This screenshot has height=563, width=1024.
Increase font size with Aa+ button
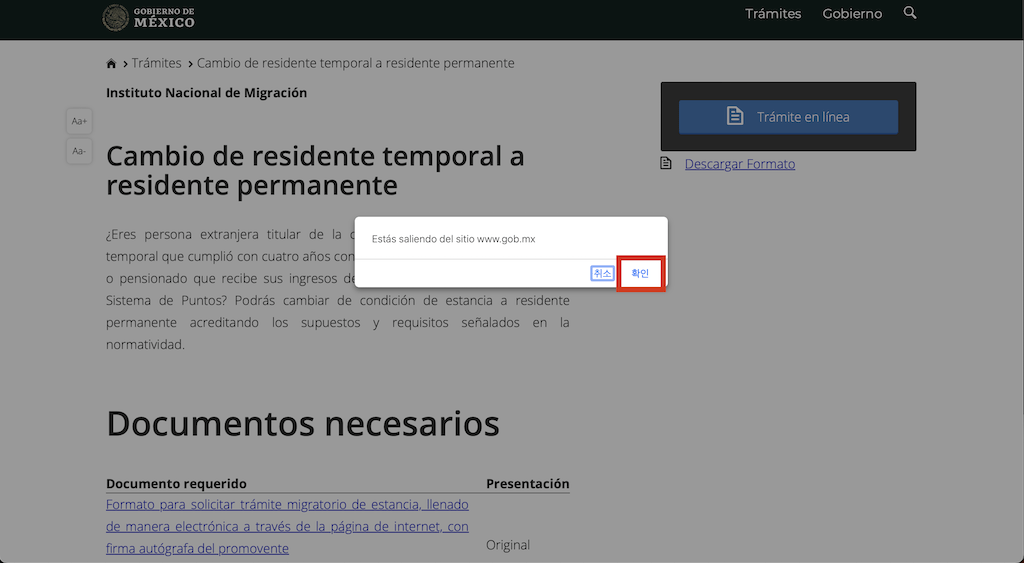tap(79, 121)
